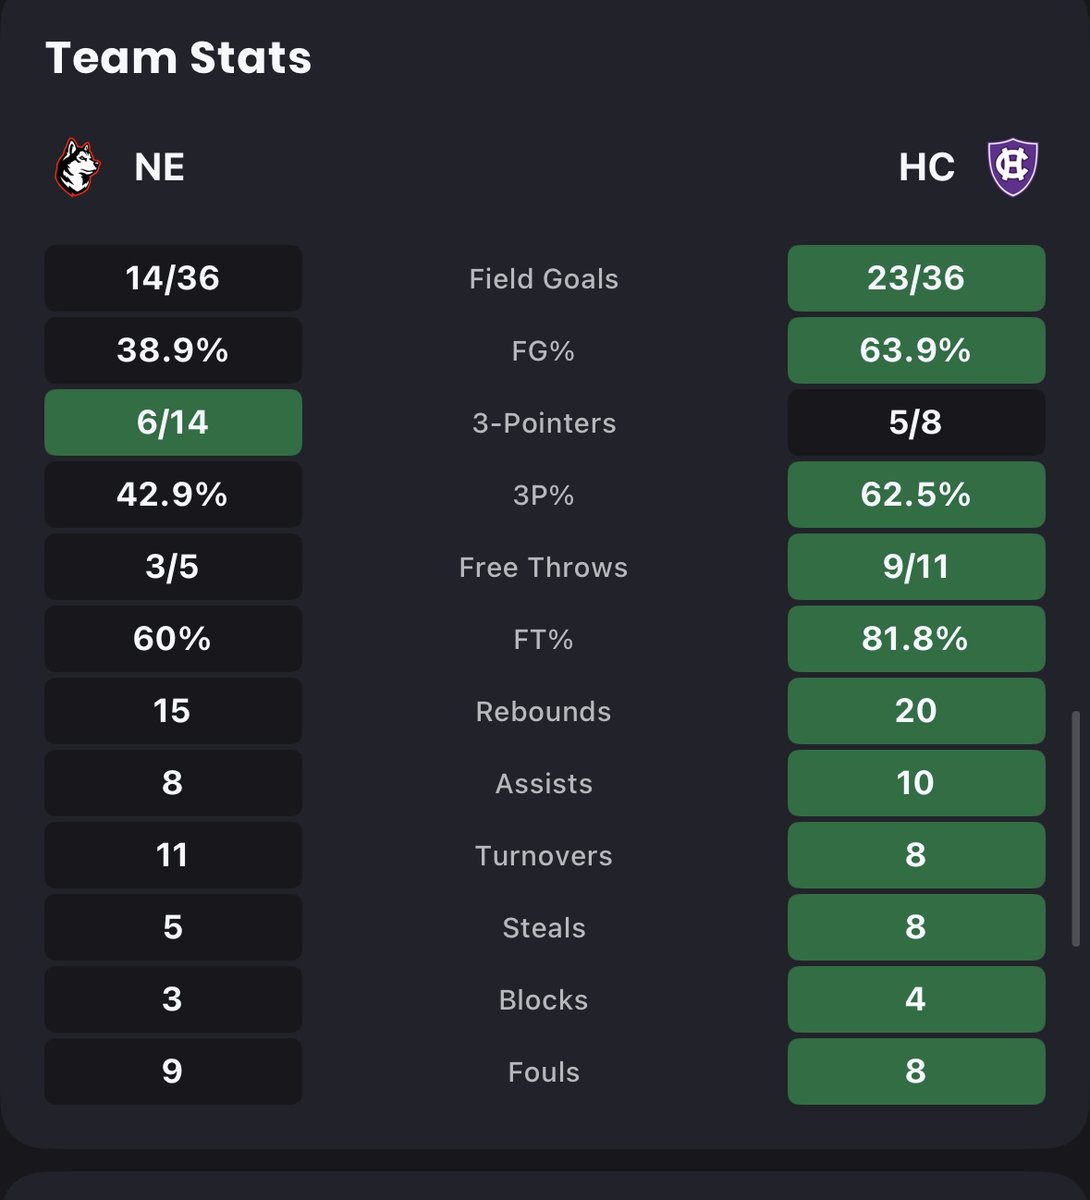Select HC 62.5% three-point percentage
This screenshot has width=1090, height=1200.
916,494
